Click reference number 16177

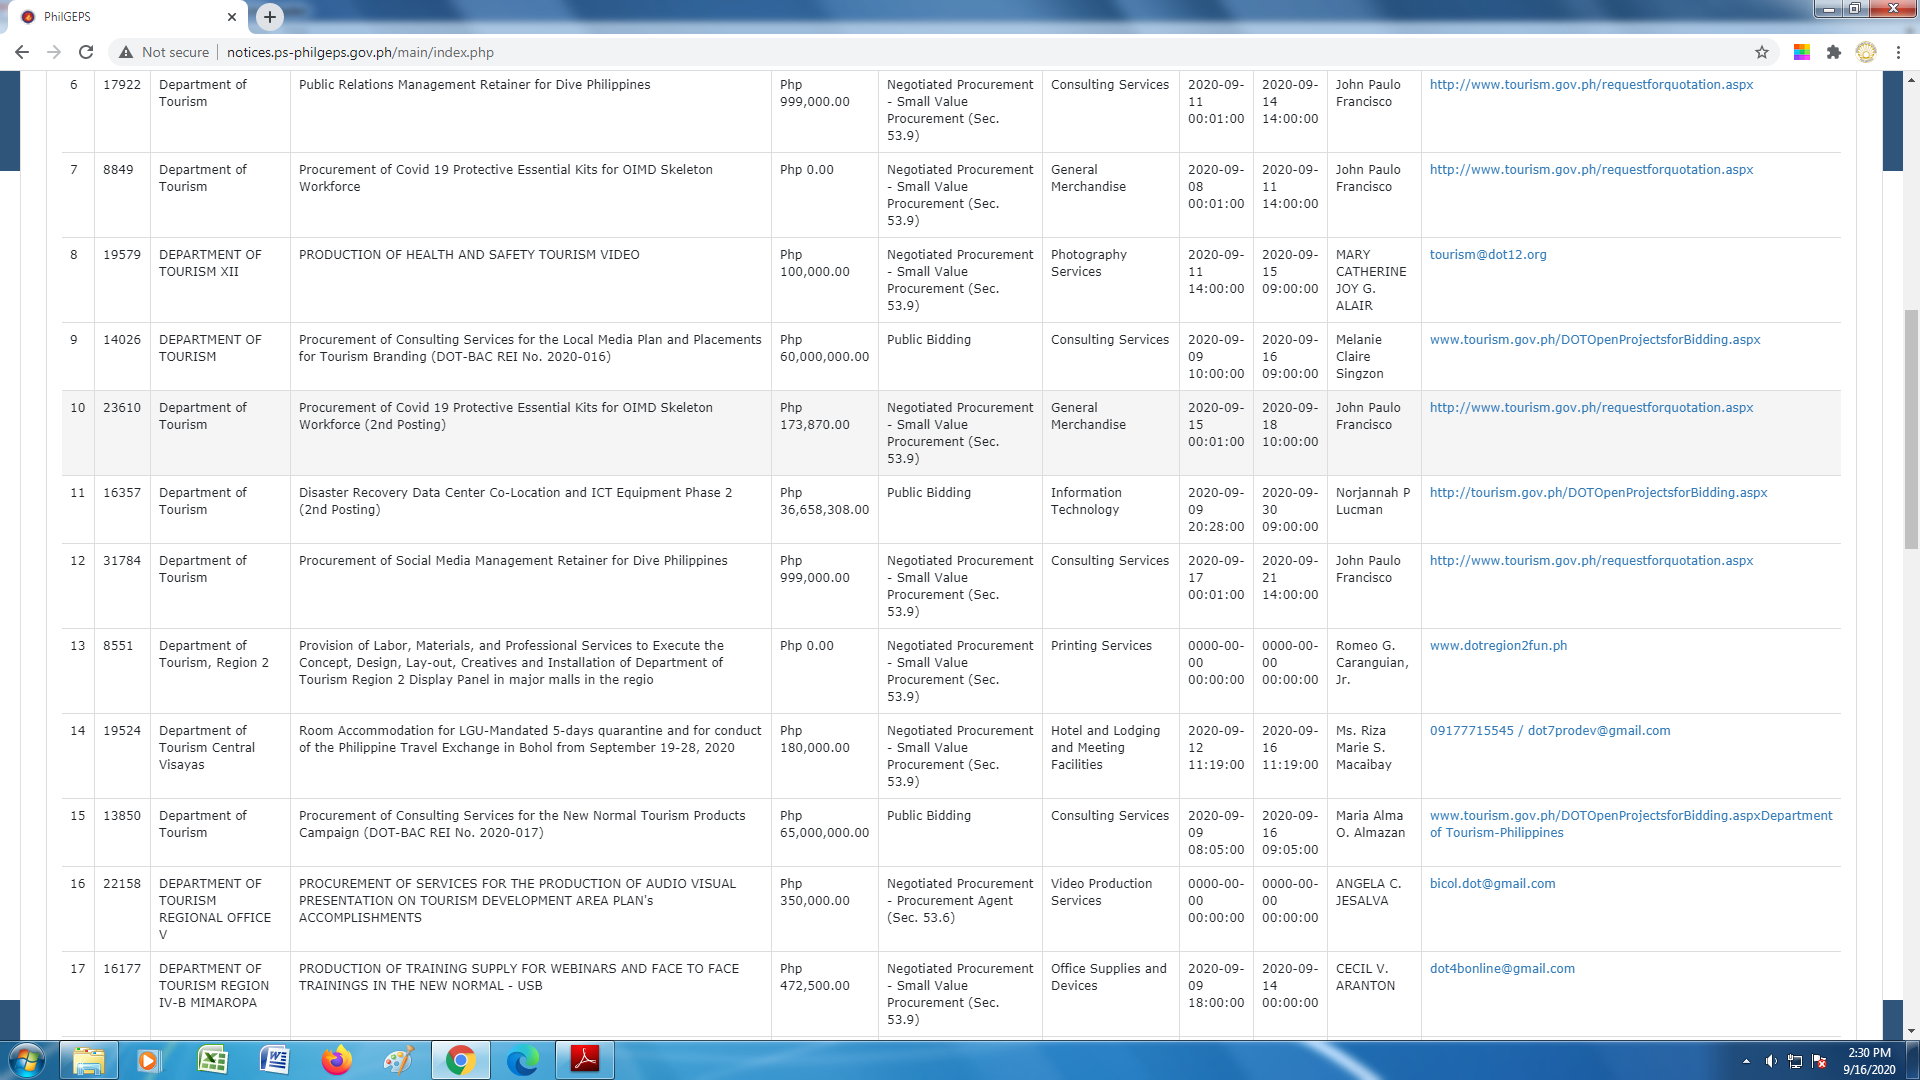pyautogui.click(x=122, y=969)
